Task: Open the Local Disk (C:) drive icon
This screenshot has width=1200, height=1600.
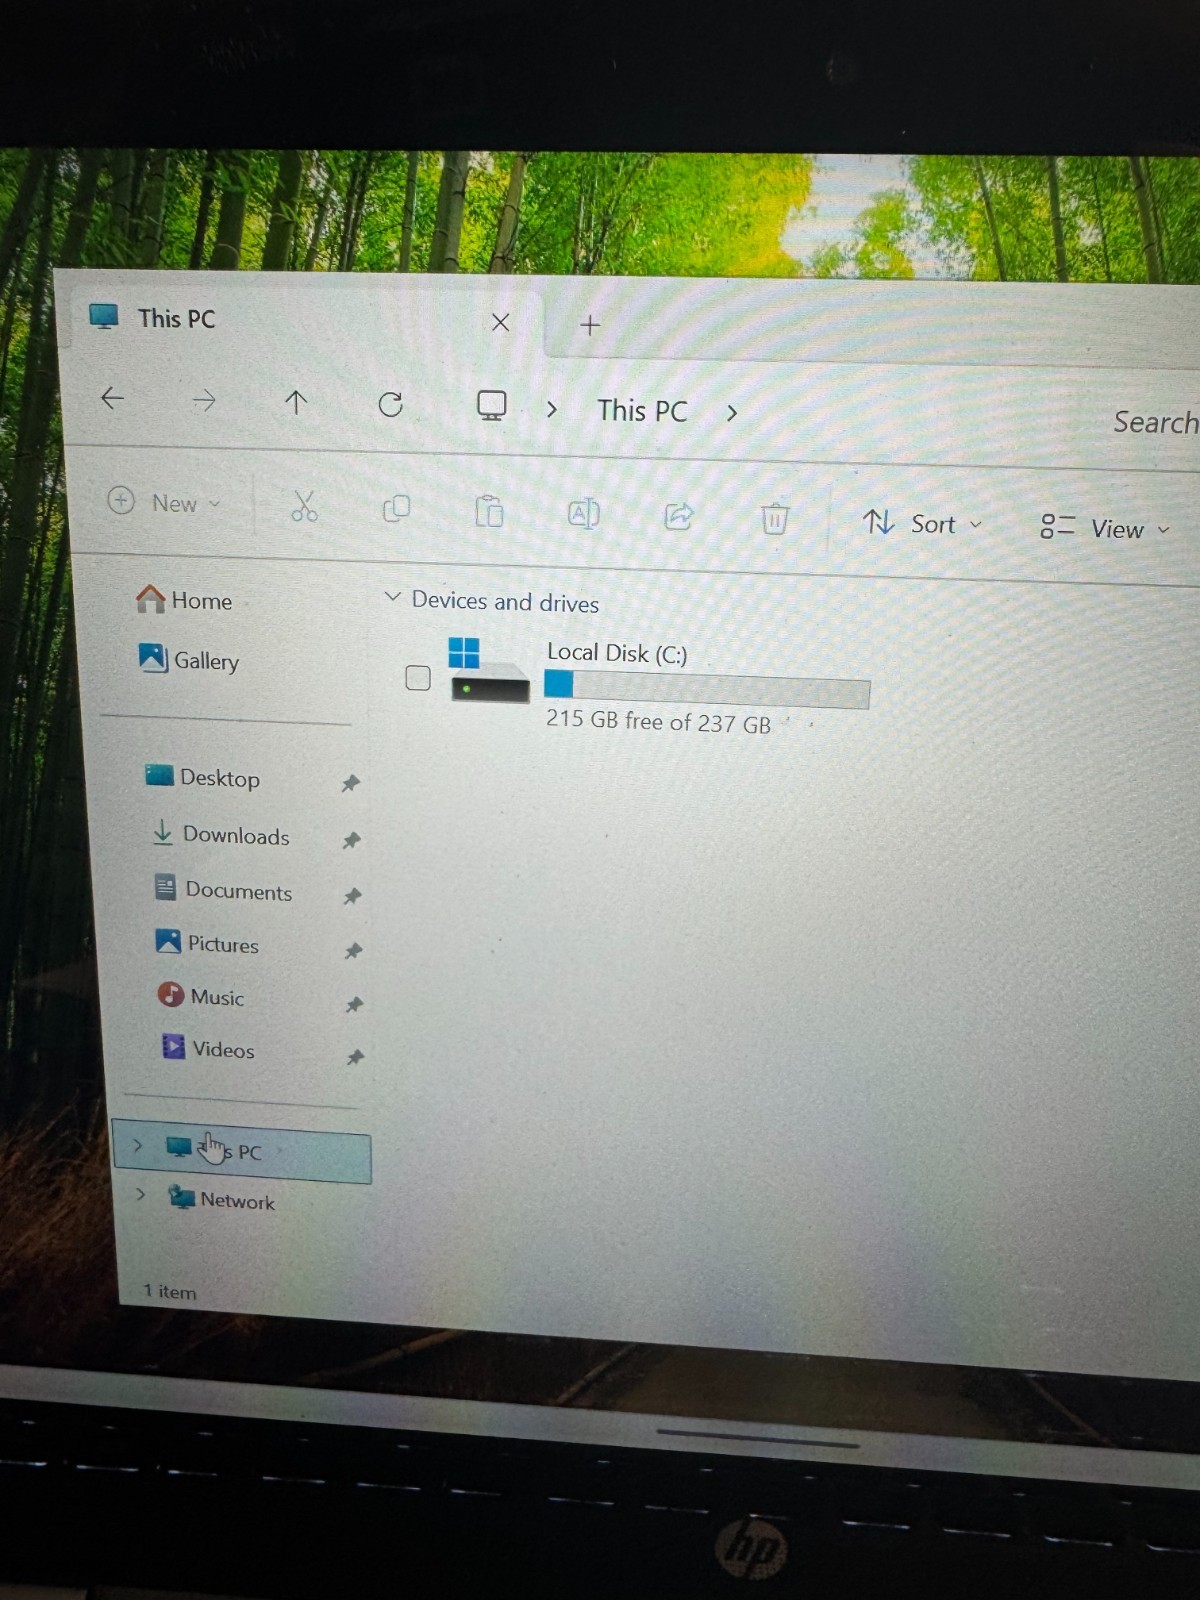Action: 488,670
